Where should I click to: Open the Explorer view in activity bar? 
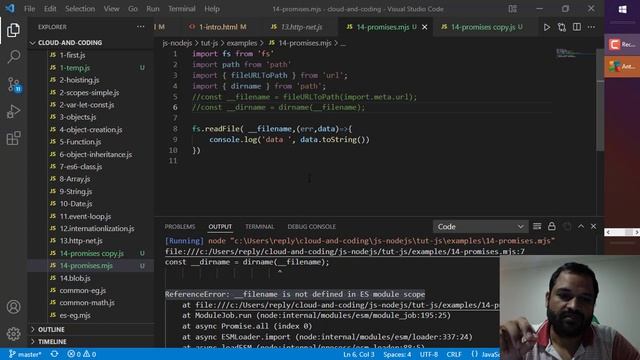point(13,30)
